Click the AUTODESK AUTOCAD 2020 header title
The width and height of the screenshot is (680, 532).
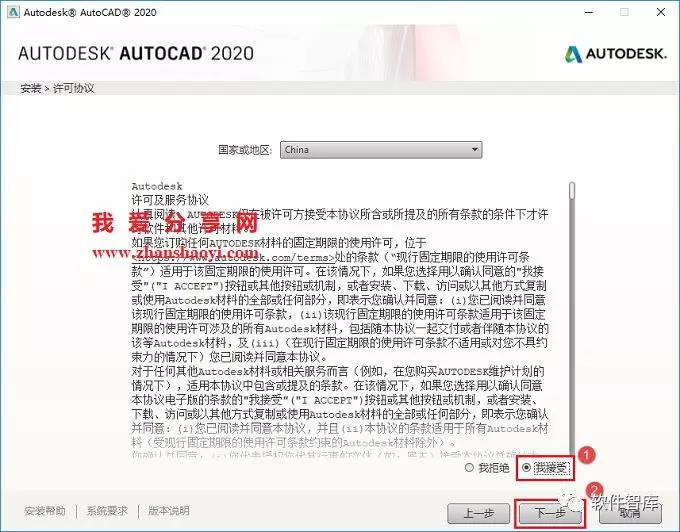136,53
